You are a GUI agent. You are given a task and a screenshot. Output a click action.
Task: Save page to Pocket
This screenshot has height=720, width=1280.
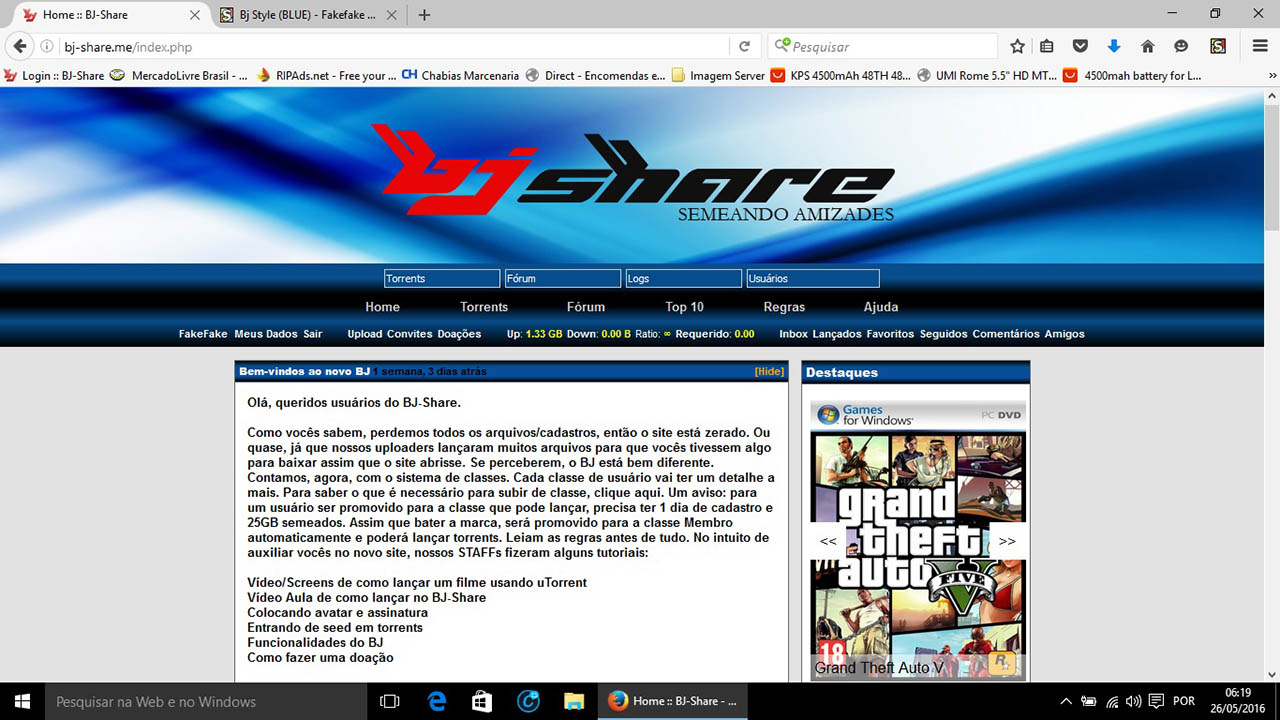pos(1080,47)
